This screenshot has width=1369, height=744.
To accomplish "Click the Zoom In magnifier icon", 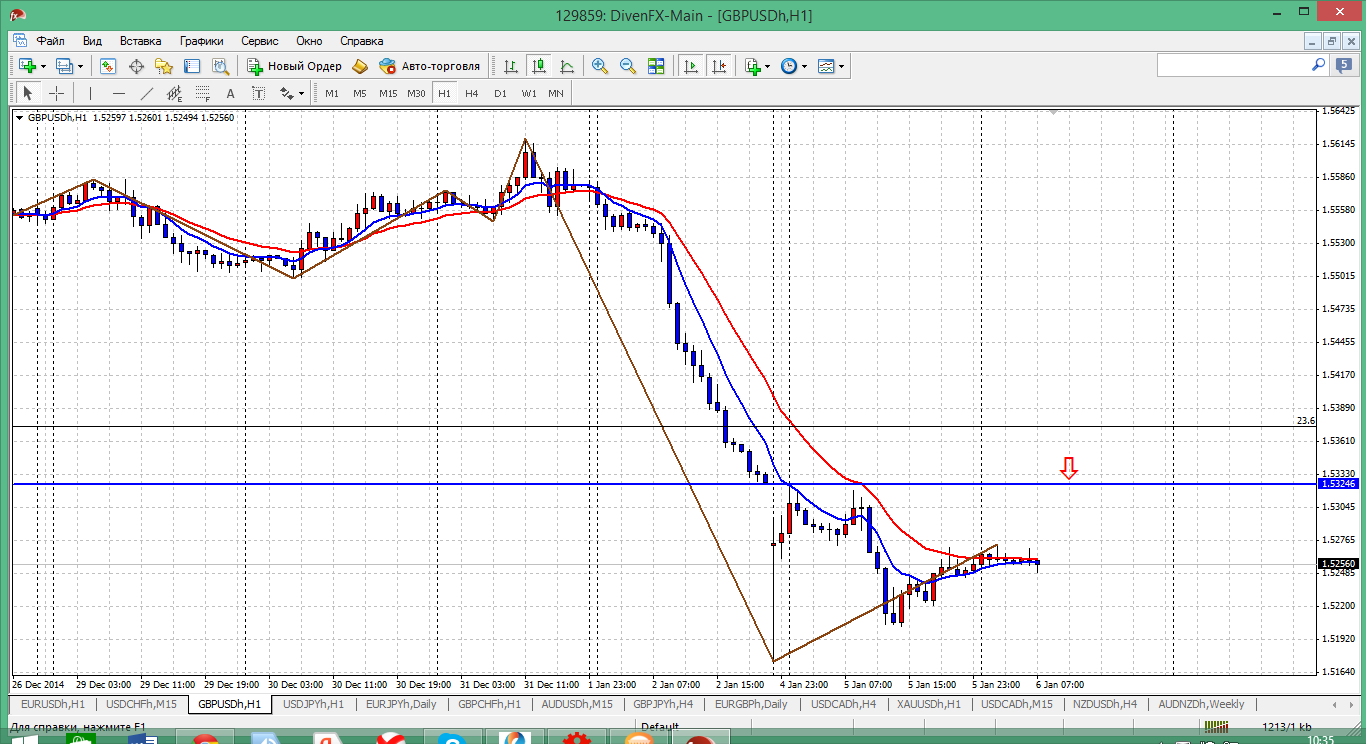I will (x=600, y=66).
